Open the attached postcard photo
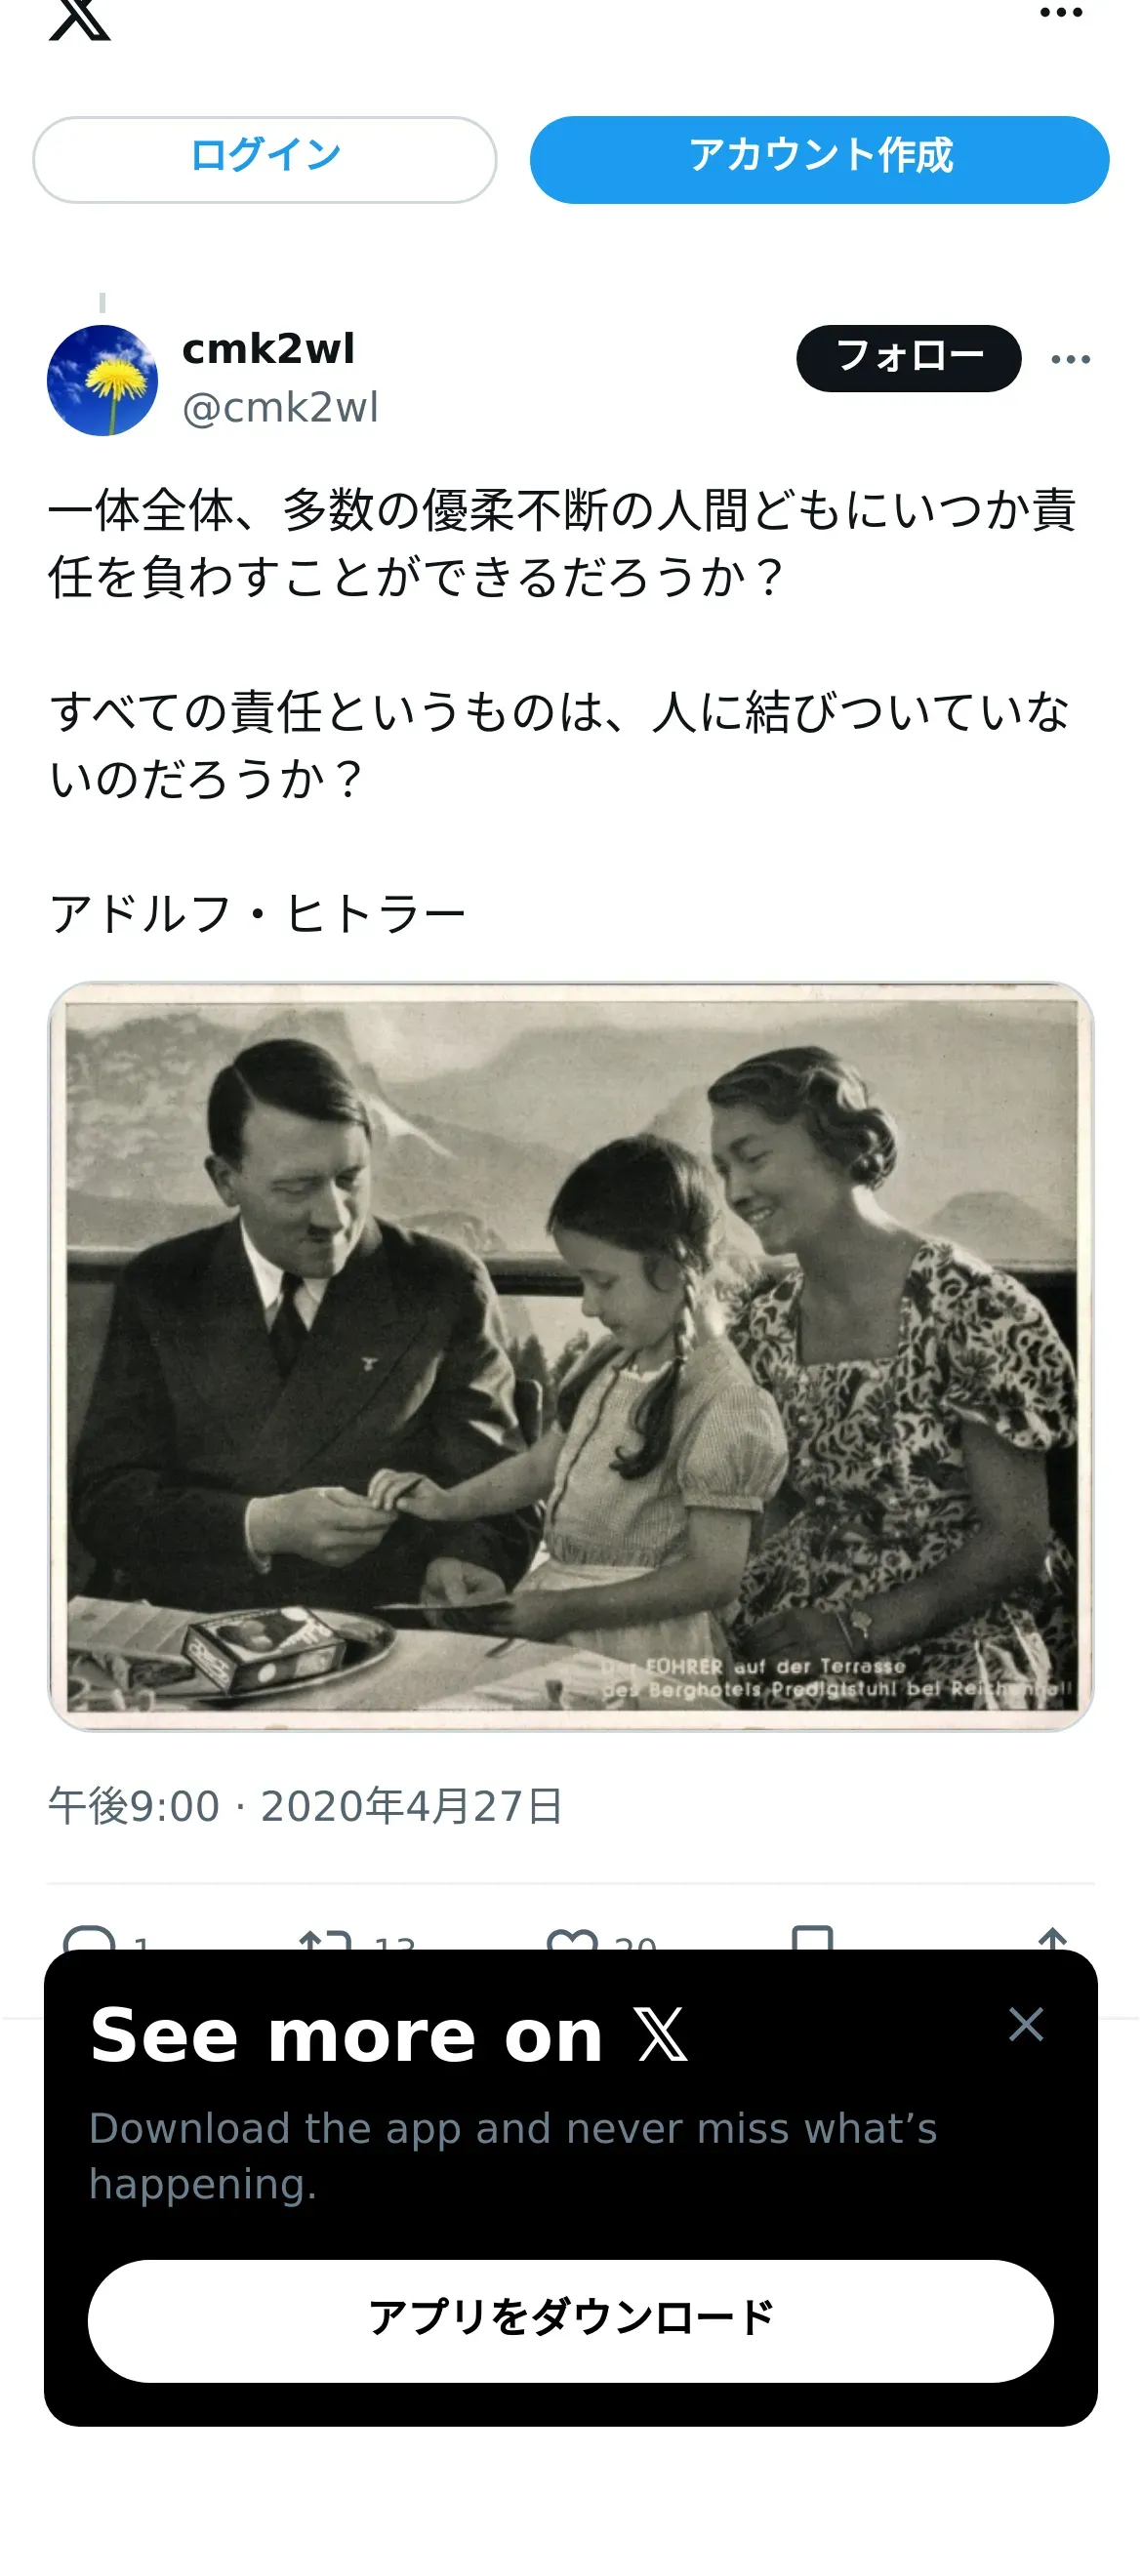Screen dimensions: 1142x2576 571,1356
